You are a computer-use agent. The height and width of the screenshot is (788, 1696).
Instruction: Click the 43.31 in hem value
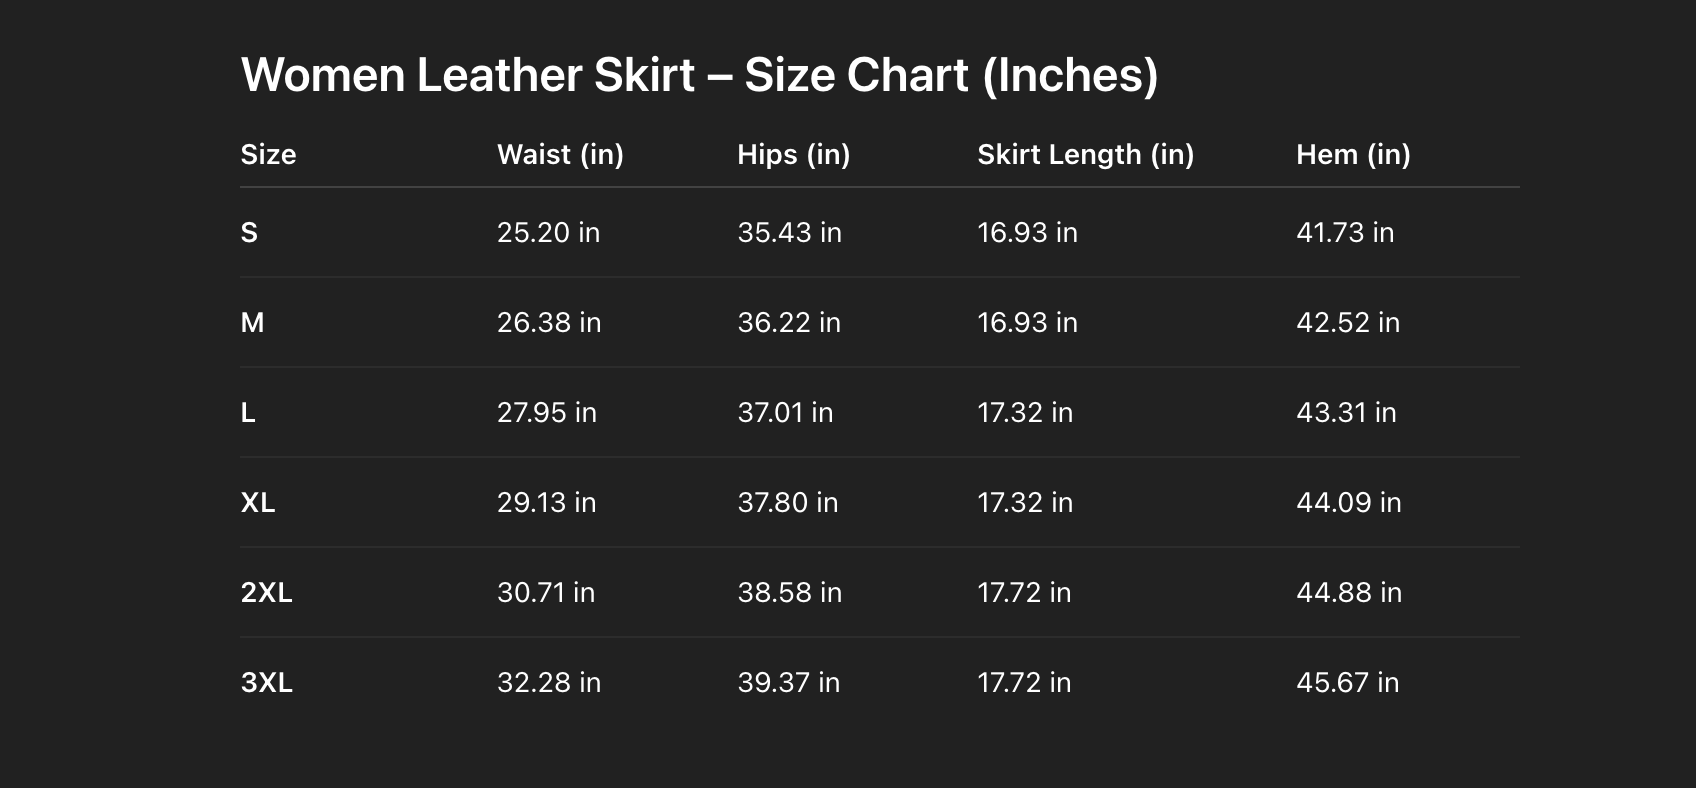pyautogui.click(x=1346, y=412)
